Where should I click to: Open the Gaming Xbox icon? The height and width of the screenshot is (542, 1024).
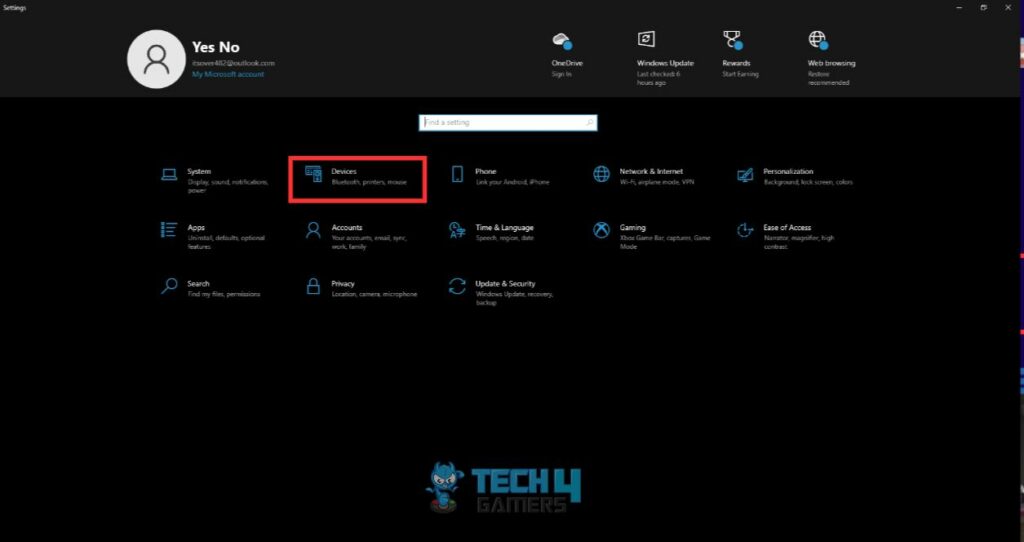click(x=601, y=230)
